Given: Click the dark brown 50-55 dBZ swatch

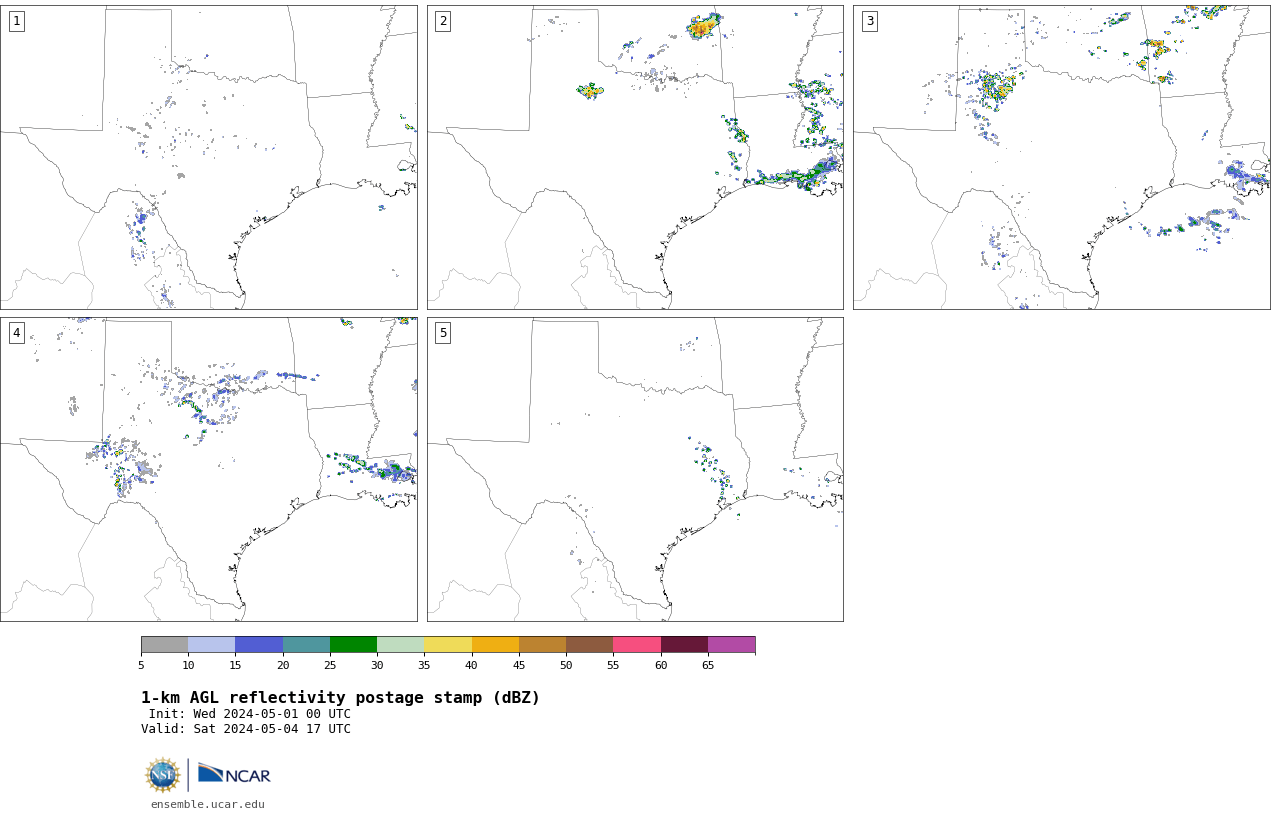Looking at the screenshot, I should [x=589, y=644].
